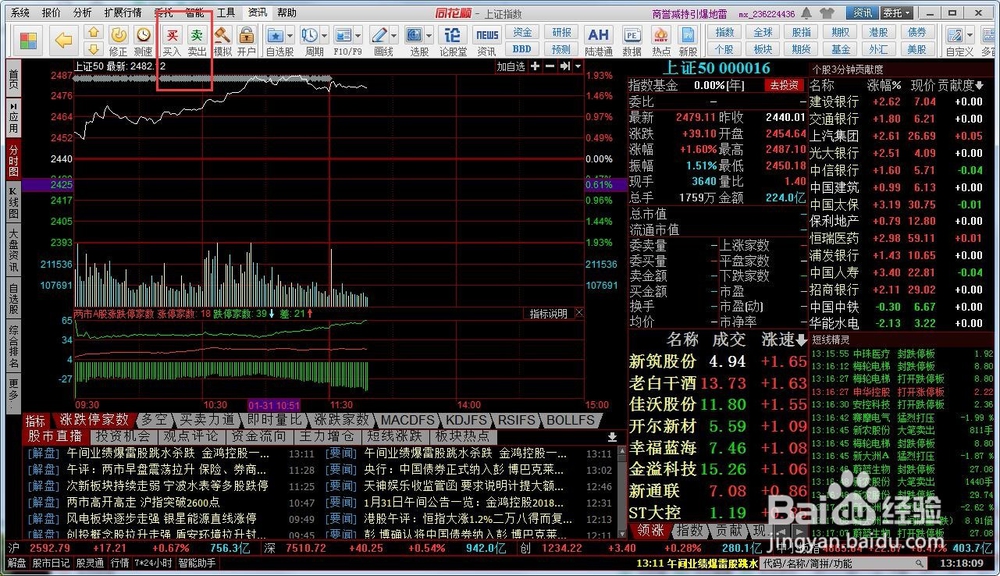
Task: Click the 研报 toolbar button
Action: [561, 32]
